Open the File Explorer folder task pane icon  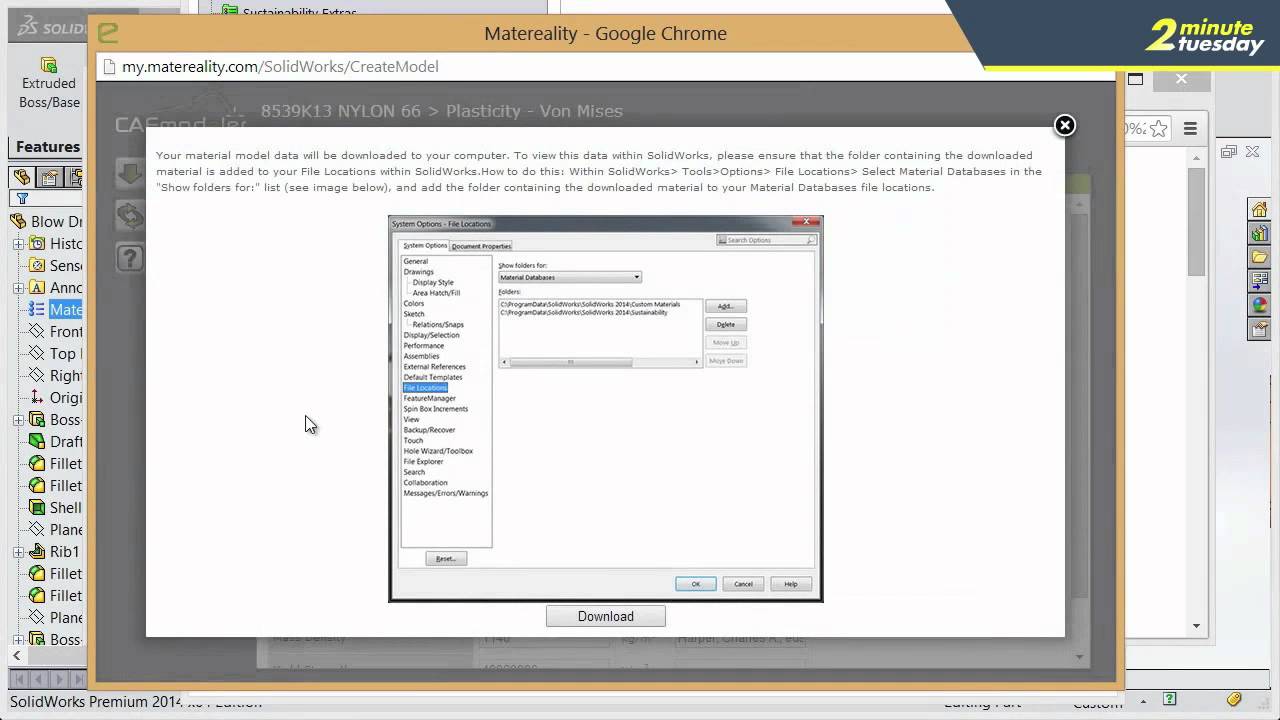pyautogui.click(x=1259, y=258)
